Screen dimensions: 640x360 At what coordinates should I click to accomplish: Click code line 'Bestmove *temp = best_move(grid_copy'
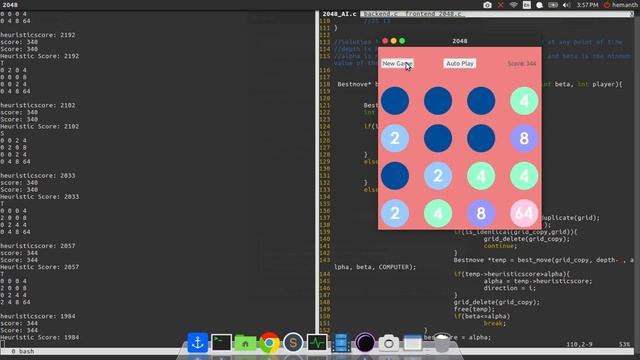click(544, 260)
